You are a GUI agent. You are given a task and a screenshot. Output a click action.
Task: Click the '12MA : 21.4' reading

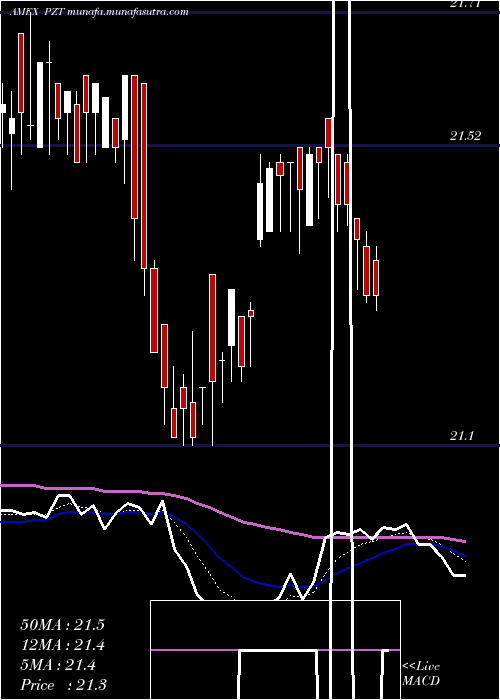62,645
